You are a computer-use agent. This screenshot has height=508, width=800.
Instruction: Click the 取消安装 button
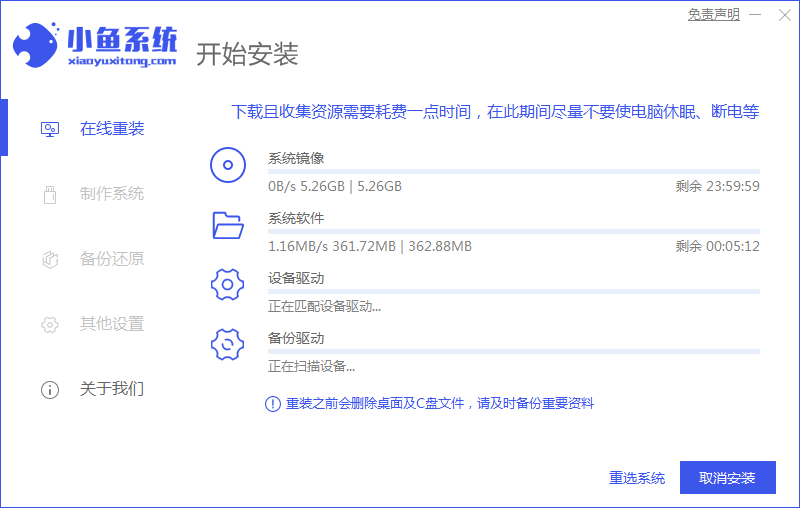727,478
